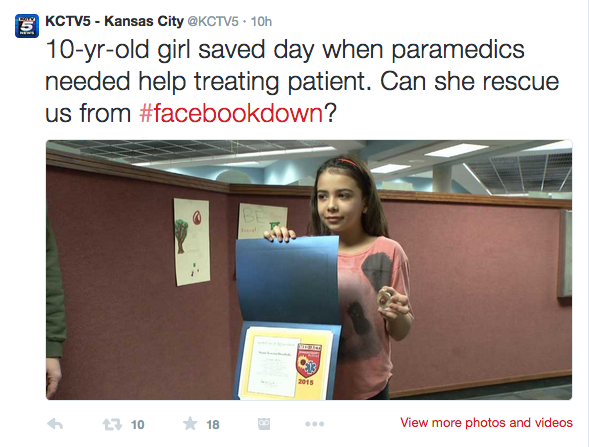
Task: Click the KCTV5 News avatar icon
Action: pos(27,26)
